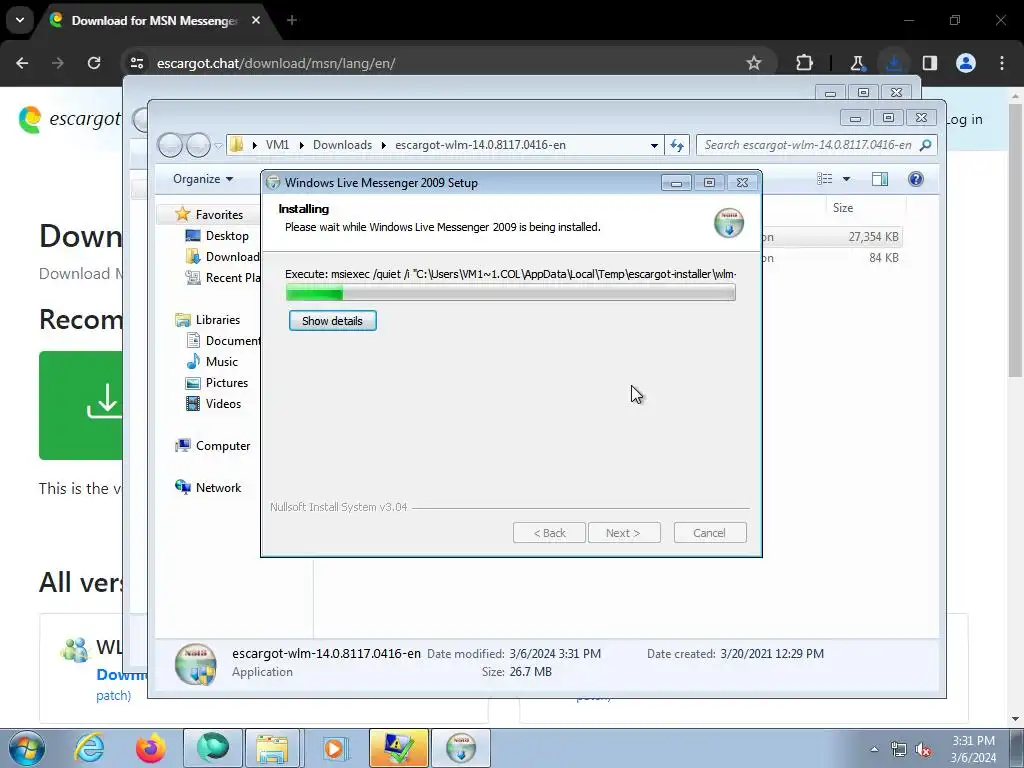Image resolution: width=1024 pixels, height=768 pixels.
Task: Switch to installer taskbar button
Action: tap(460, 748)
